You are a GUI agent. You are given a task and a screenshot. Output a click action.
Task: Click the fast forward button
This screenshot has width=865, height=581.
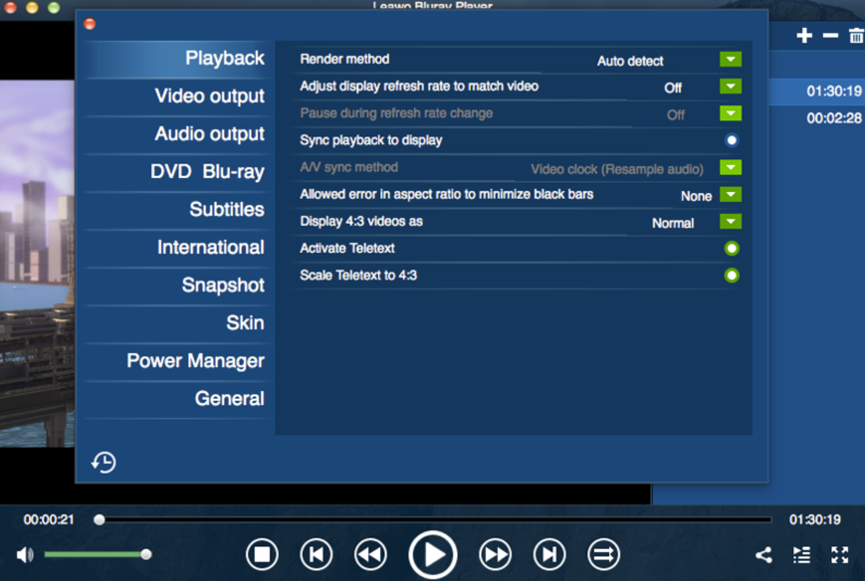point(495,554)
